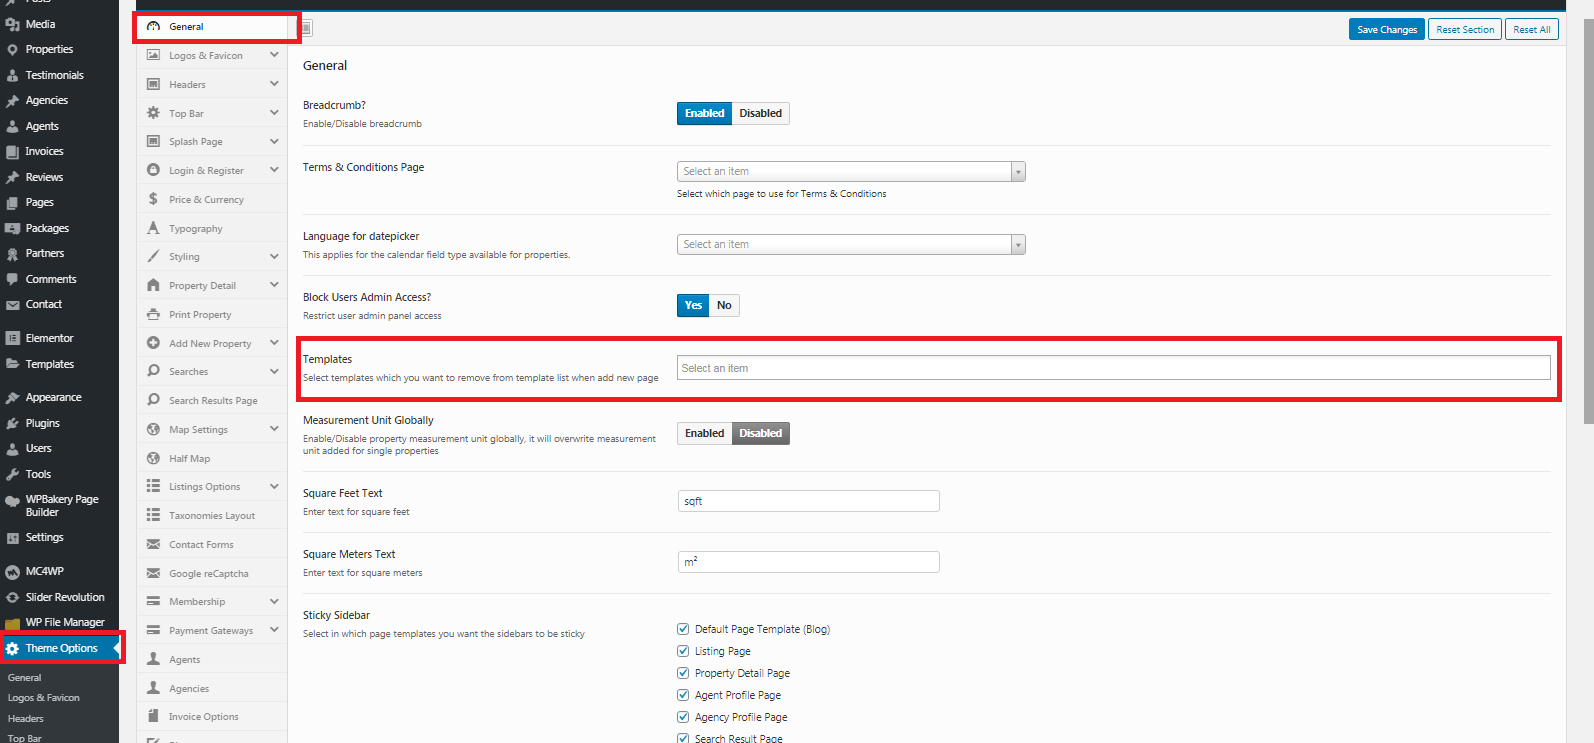Uncheck Agency Profile Page sticky sidebar
1594x743 pixels.
tap(683, 717)
